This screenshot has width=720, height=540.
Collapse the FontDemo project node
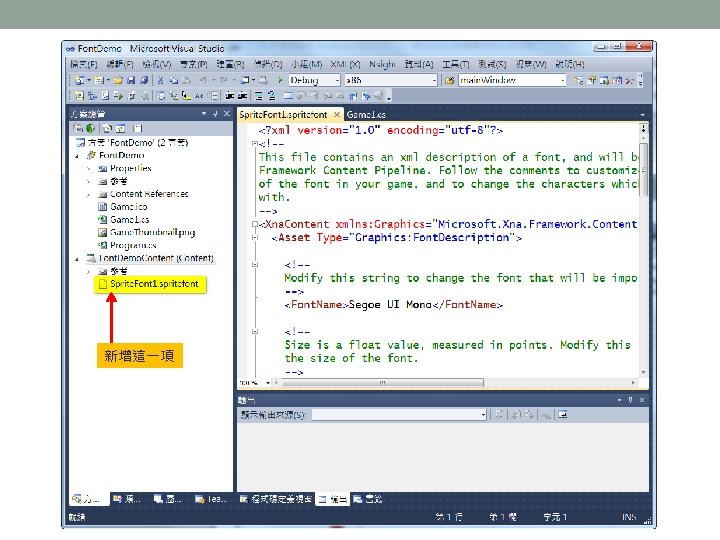[77, 156]
